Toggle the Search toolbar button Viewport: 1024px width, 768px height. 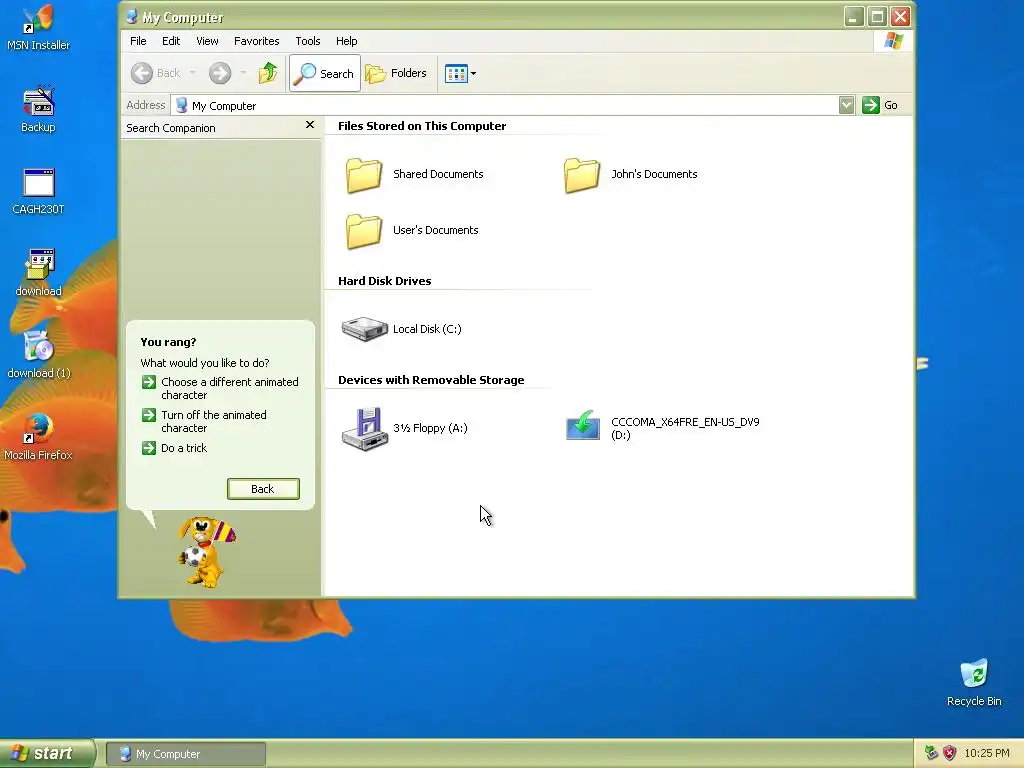(325, 73)
